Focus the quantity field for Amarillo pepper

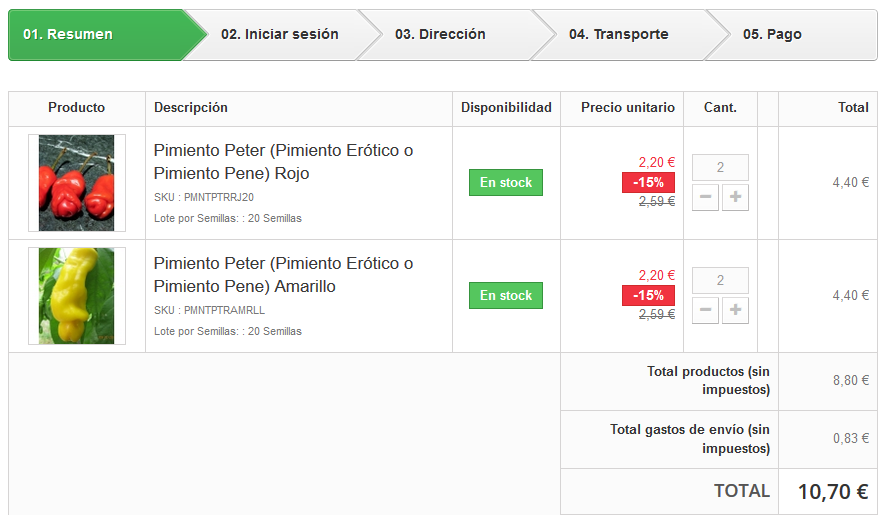(720, 281)
